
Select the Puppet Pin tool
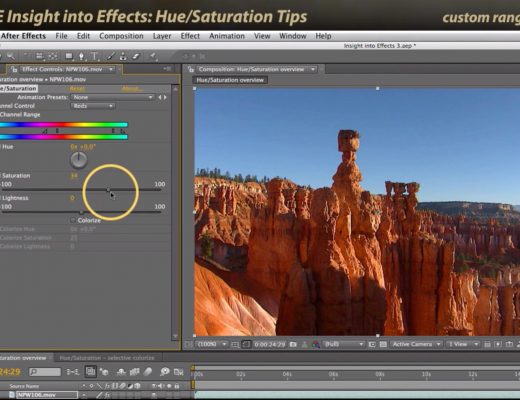(x=153, y=56)
